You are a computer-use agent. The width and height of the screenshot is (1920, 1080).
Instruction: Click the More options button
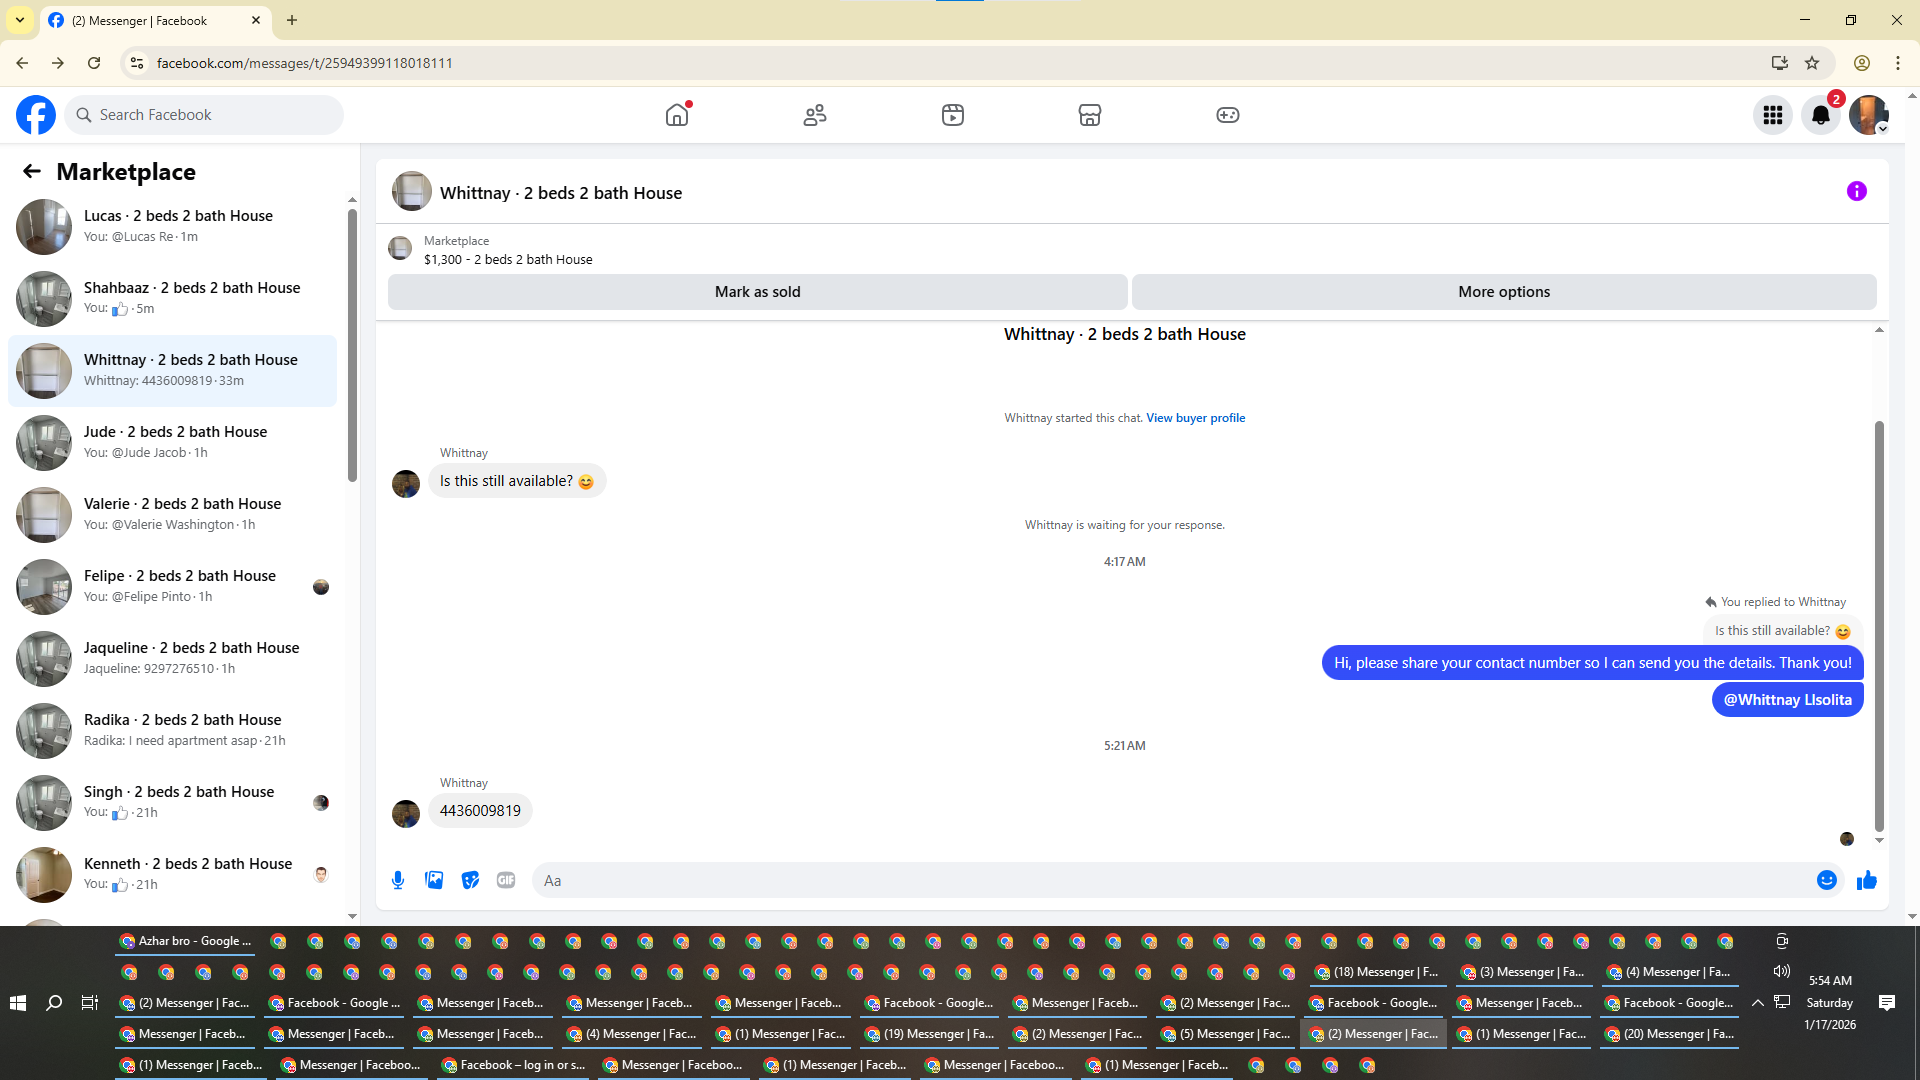coord(1503,292)
